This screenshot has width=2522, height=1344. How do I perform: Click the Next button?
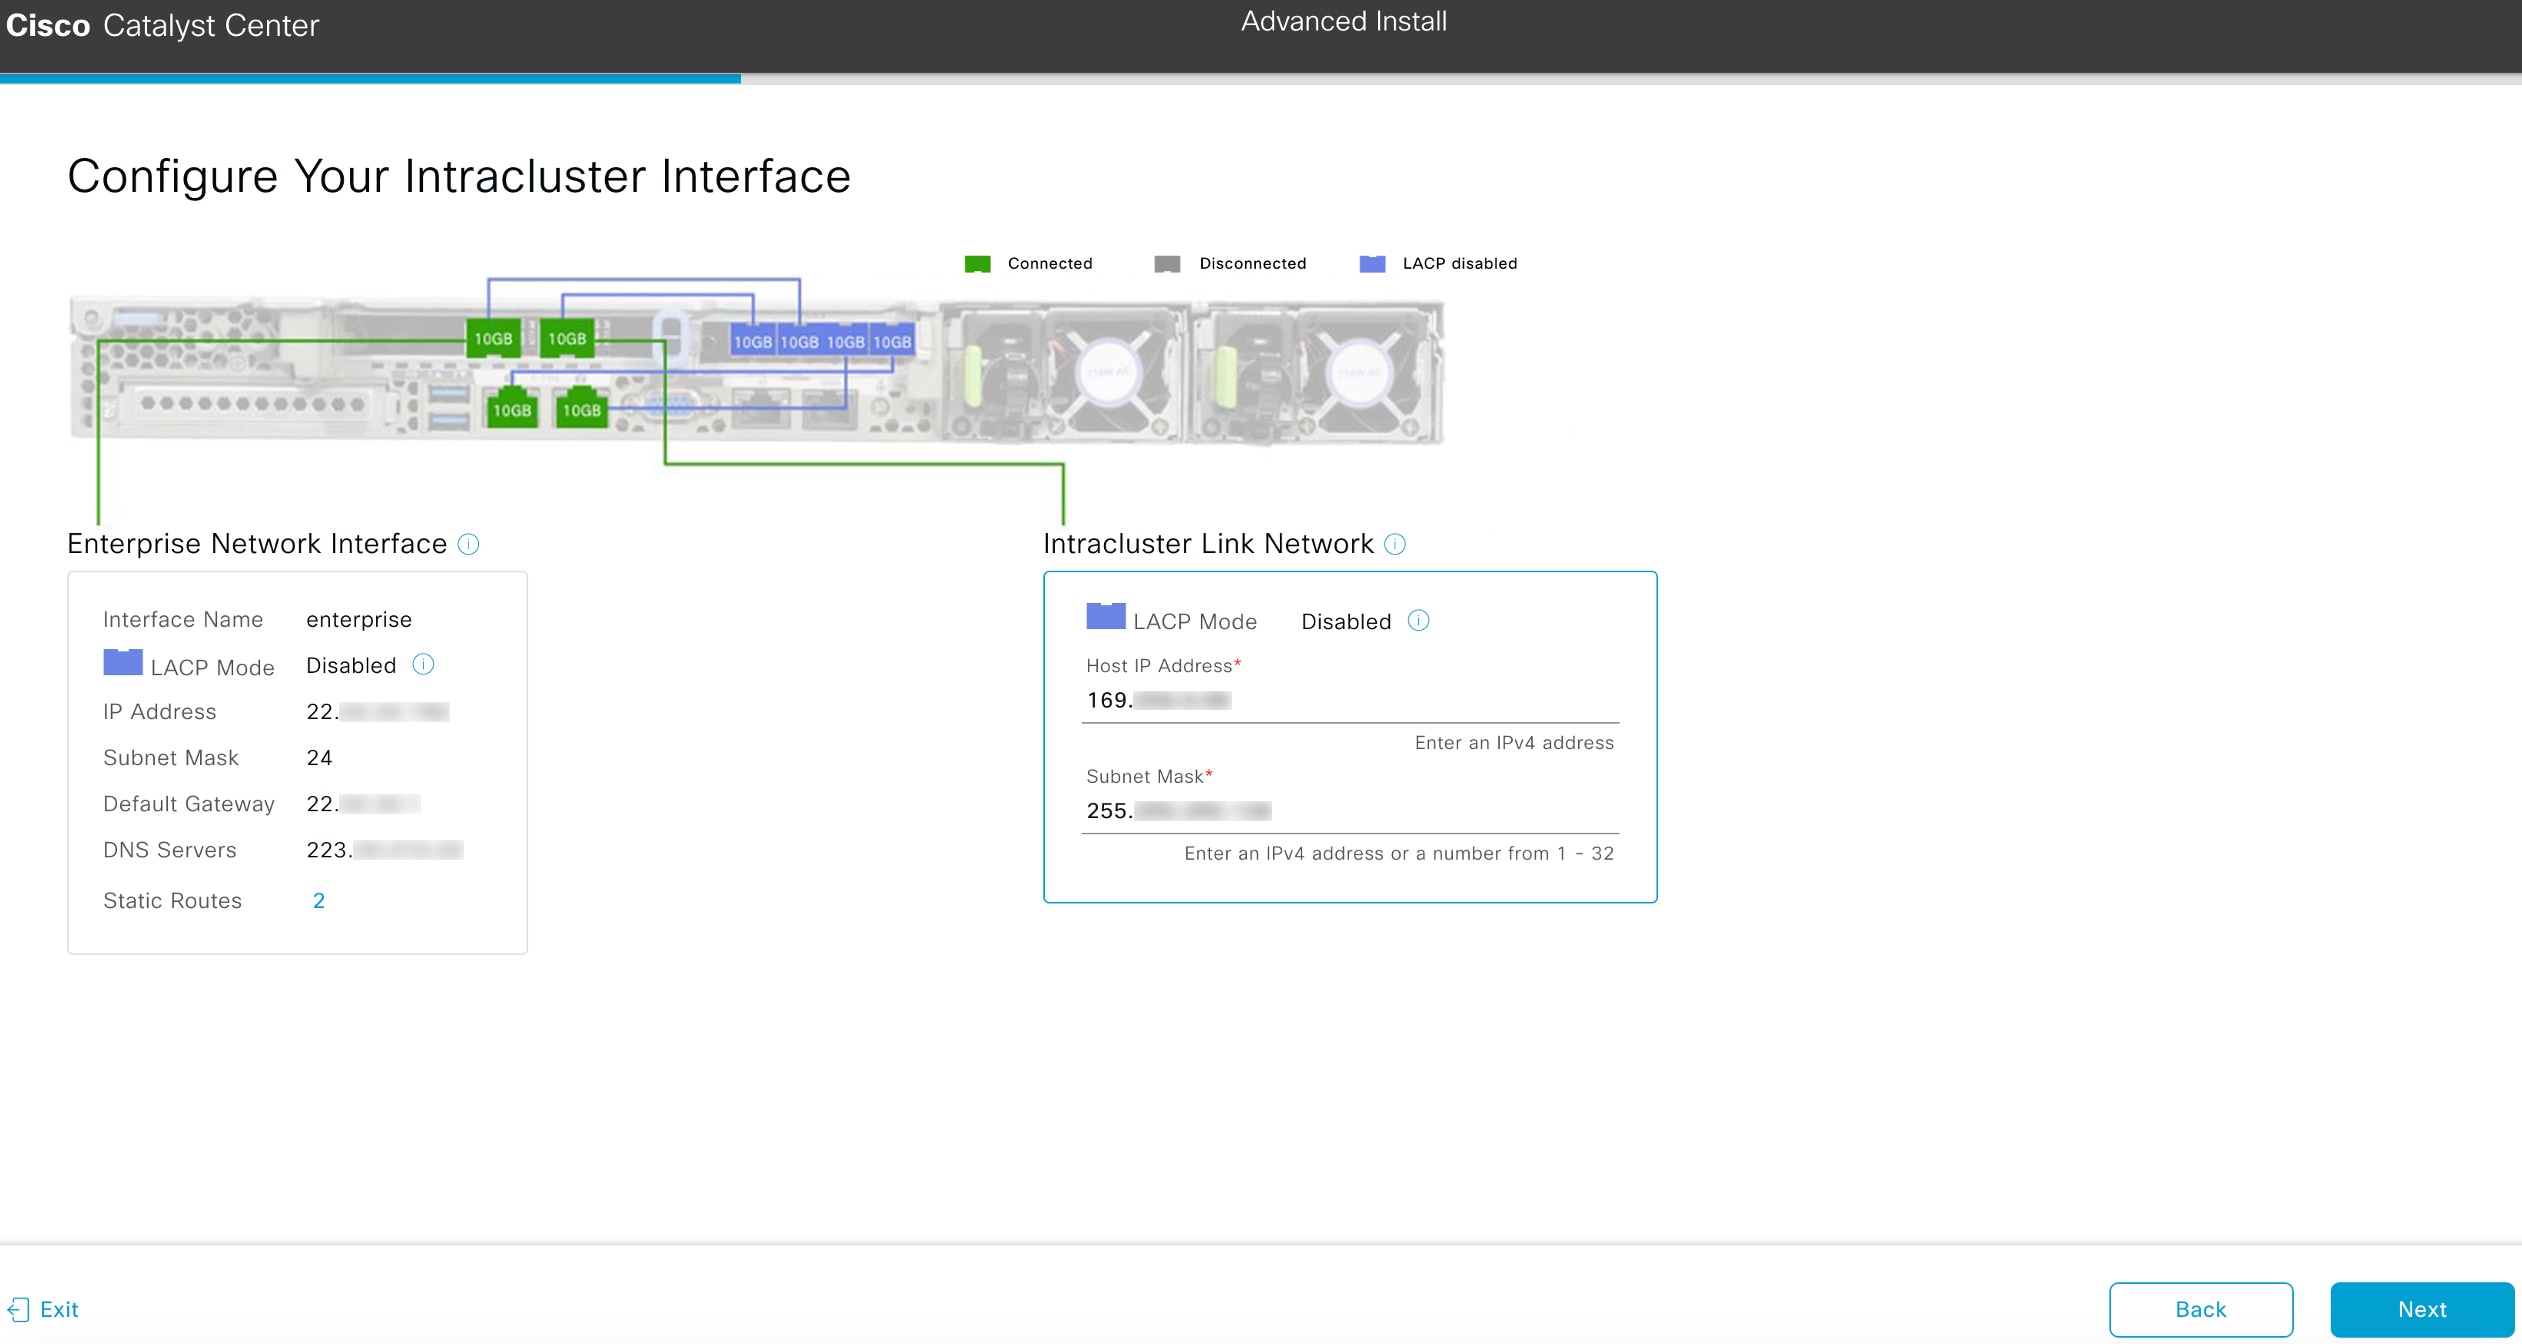[2420, 1308]
